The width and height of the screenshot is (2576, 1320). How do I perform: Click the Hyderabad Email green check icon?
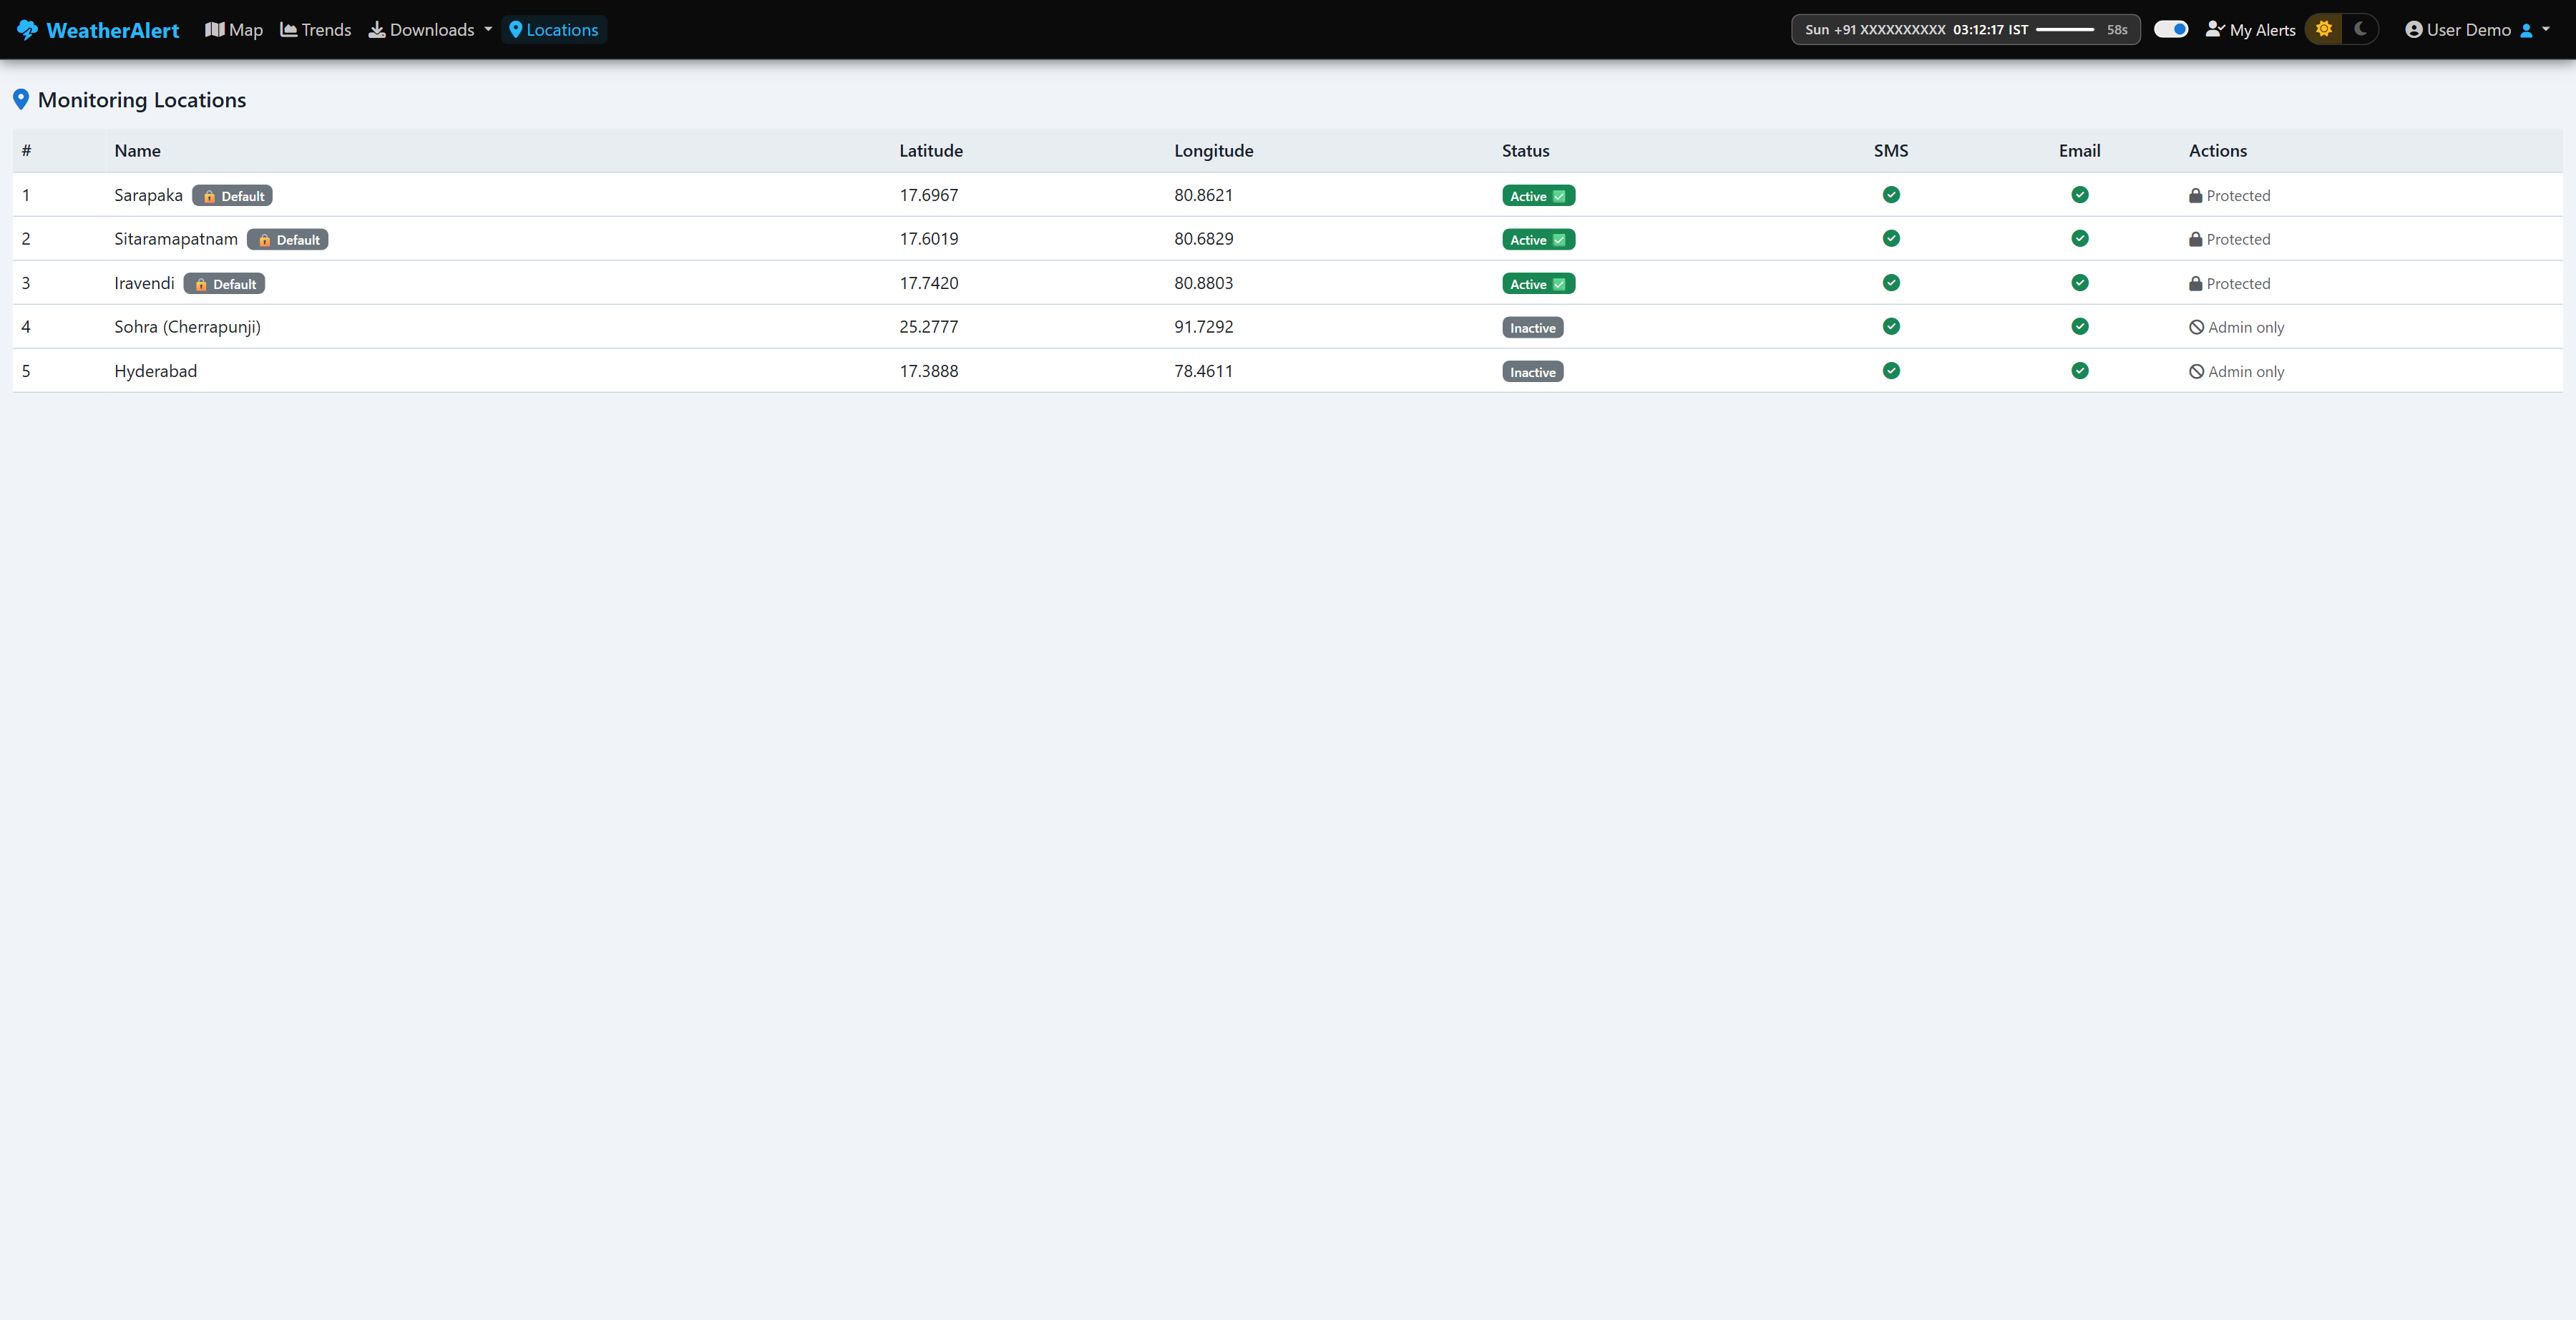(x=2079, y=371)
